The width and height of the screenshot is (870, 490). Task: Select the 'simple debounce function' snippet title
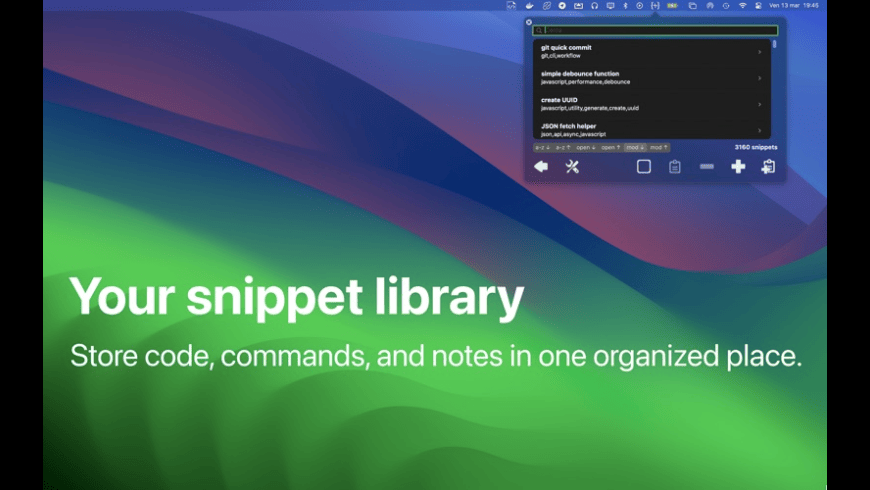click(580, 74)
